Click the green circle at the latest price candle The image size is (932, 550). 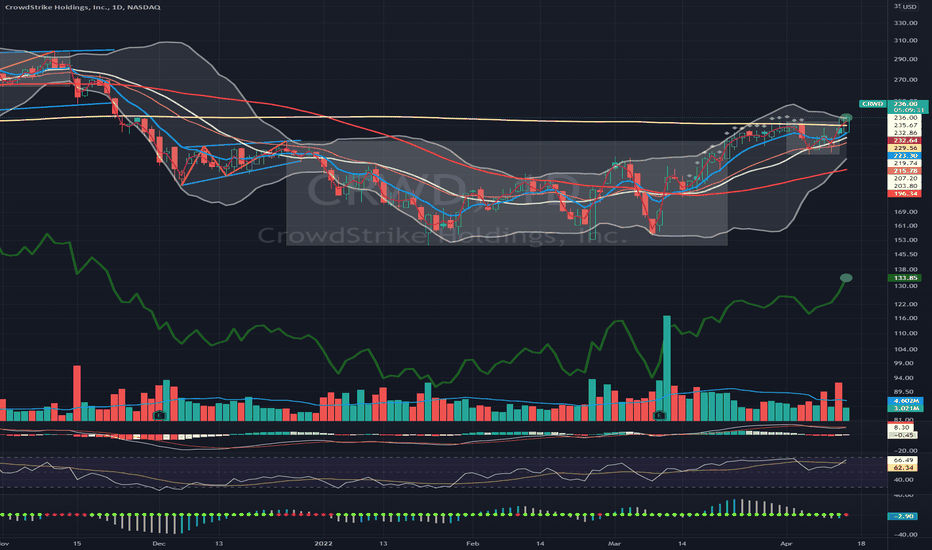coord(847,118)
